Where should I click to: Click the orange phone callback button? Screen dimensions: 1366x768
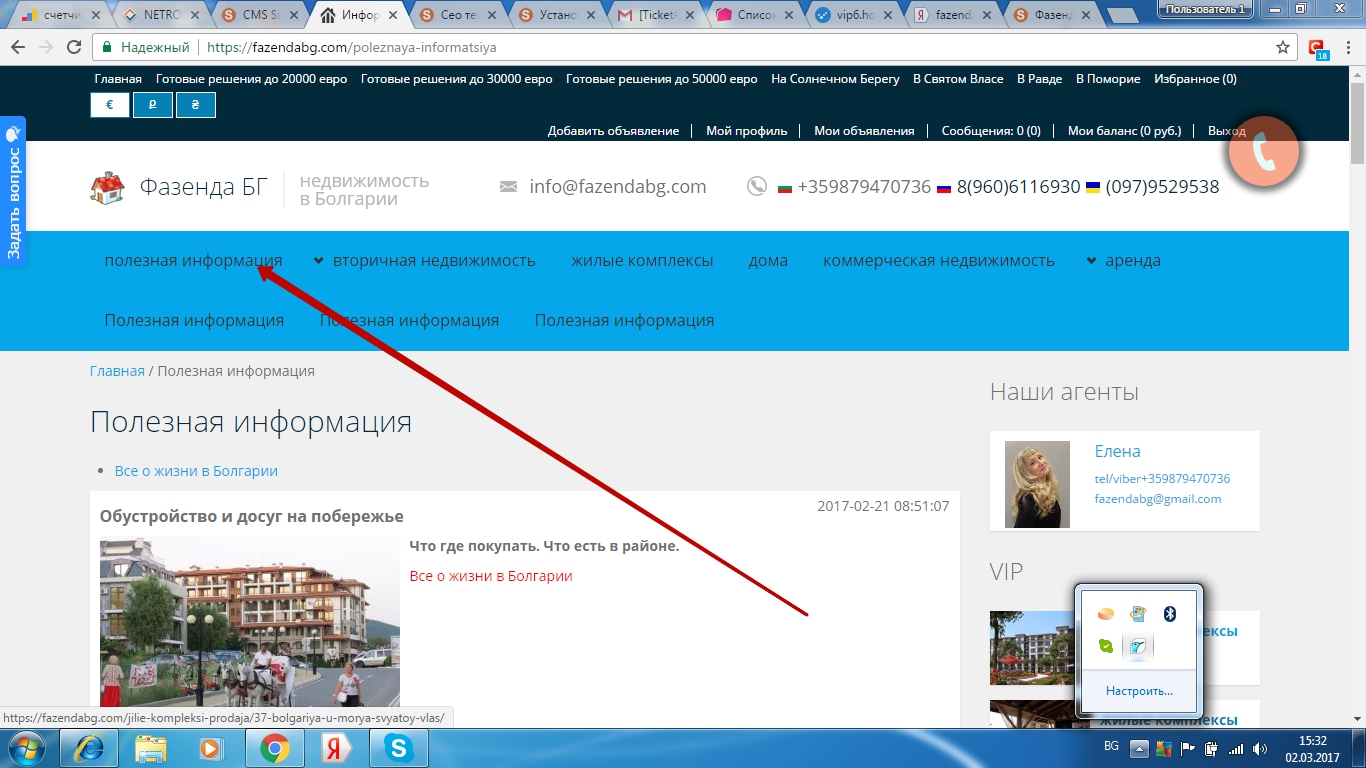tap(1264, 153)
